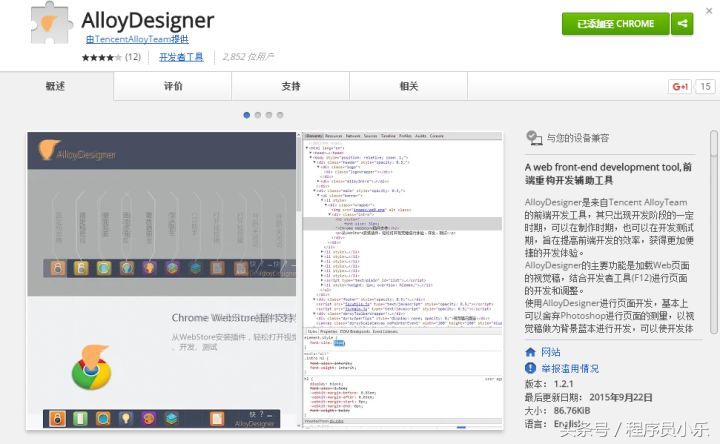
Task: Click the AlloyDesigner title heading
Action: (148, 20)
